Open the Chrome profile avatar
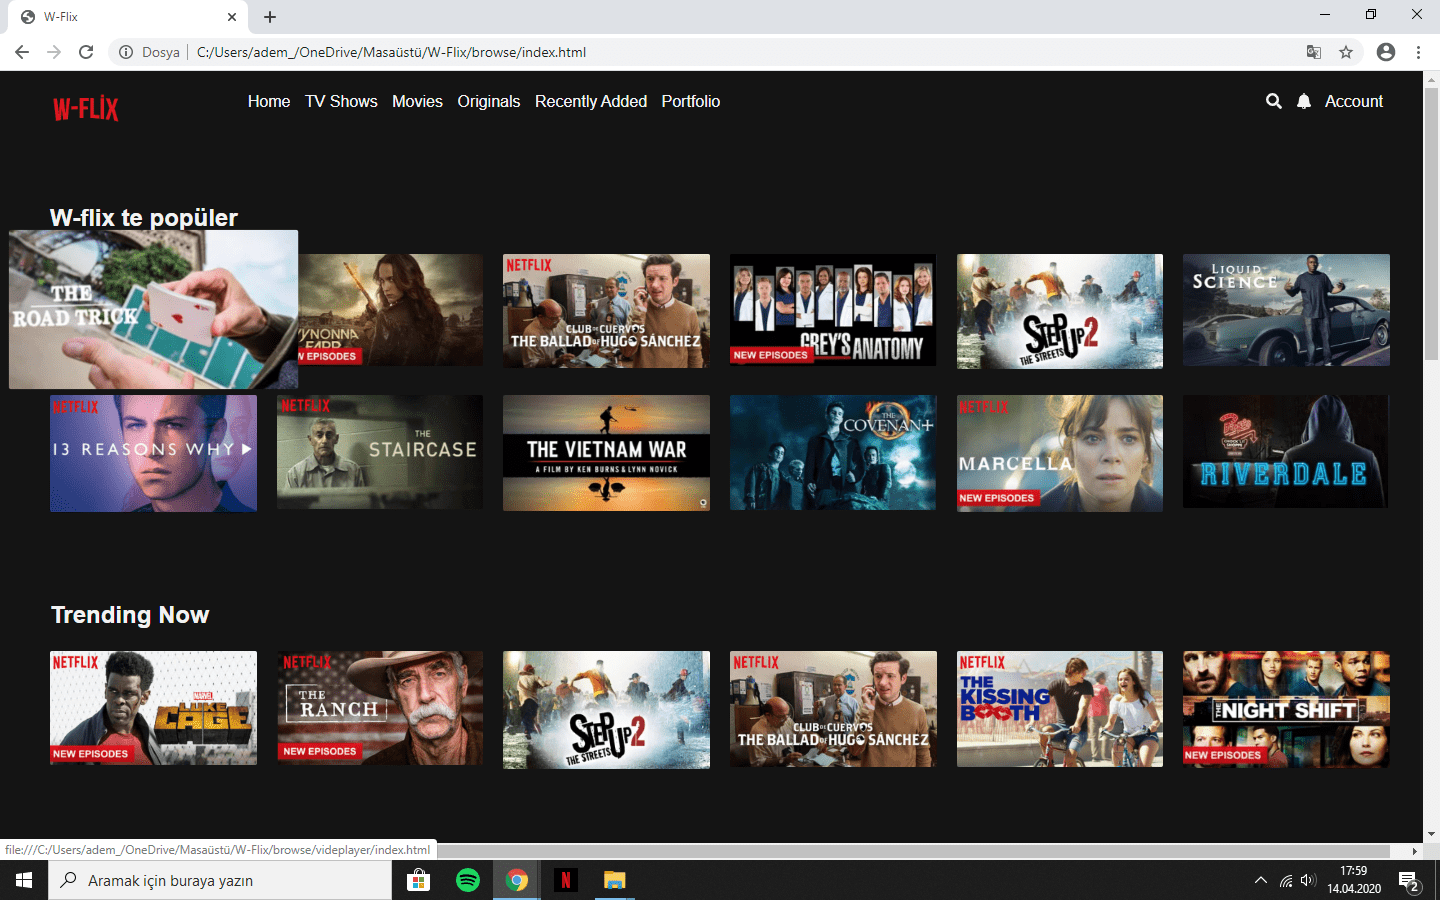The width and height of the screenshot is (1440, 900). pos(1386,52)
